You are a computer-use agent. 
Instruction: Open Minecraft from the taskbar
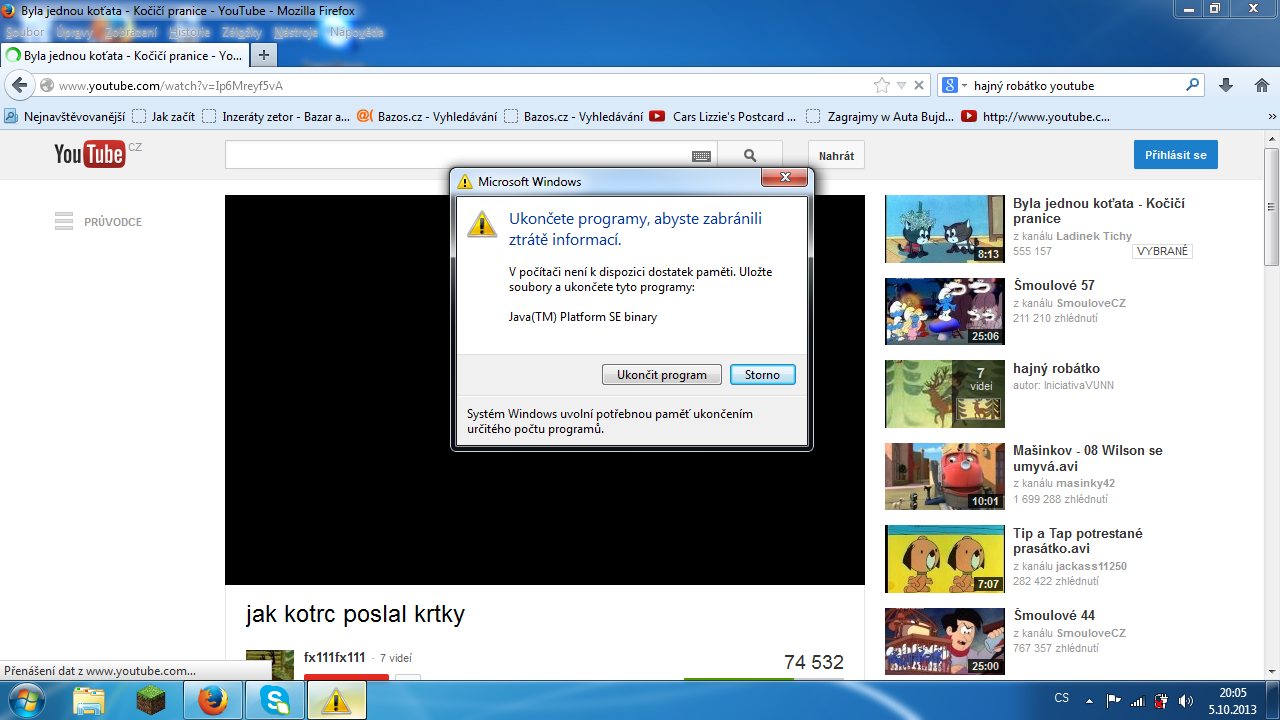coord(151,701)
